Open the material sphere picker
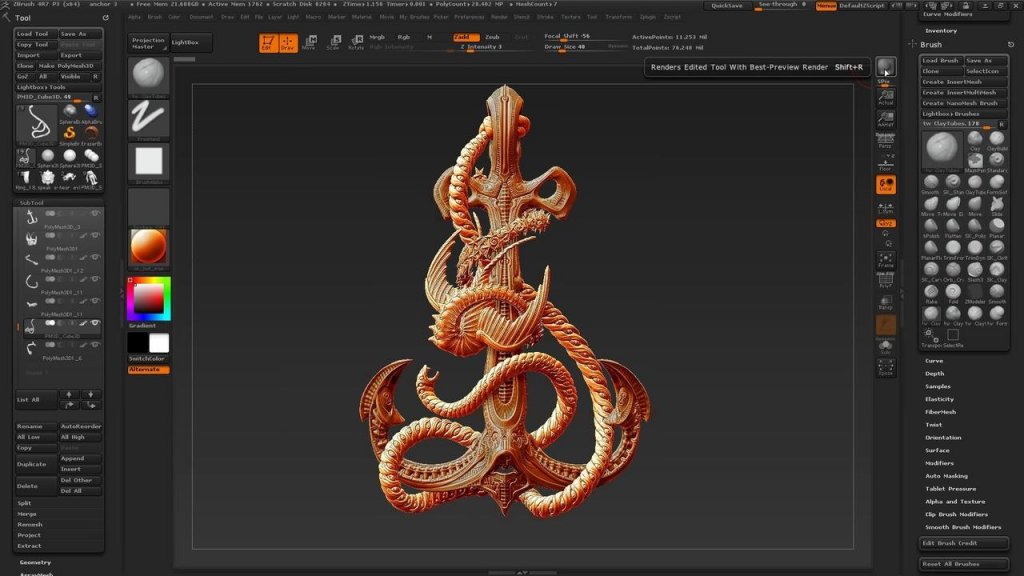Image resolution: width=1024 pixels, height=576 pixels. tap(149, 249)
